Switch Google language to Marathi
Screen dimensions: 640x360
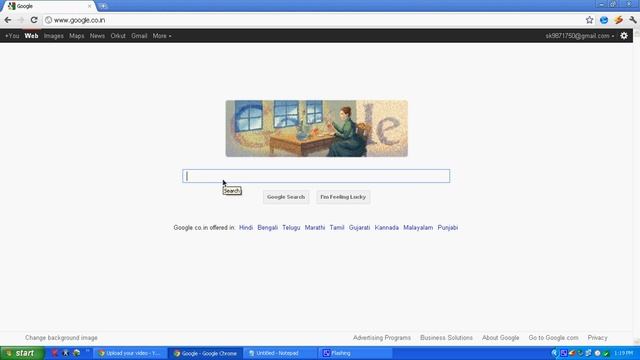pos(315,227)
